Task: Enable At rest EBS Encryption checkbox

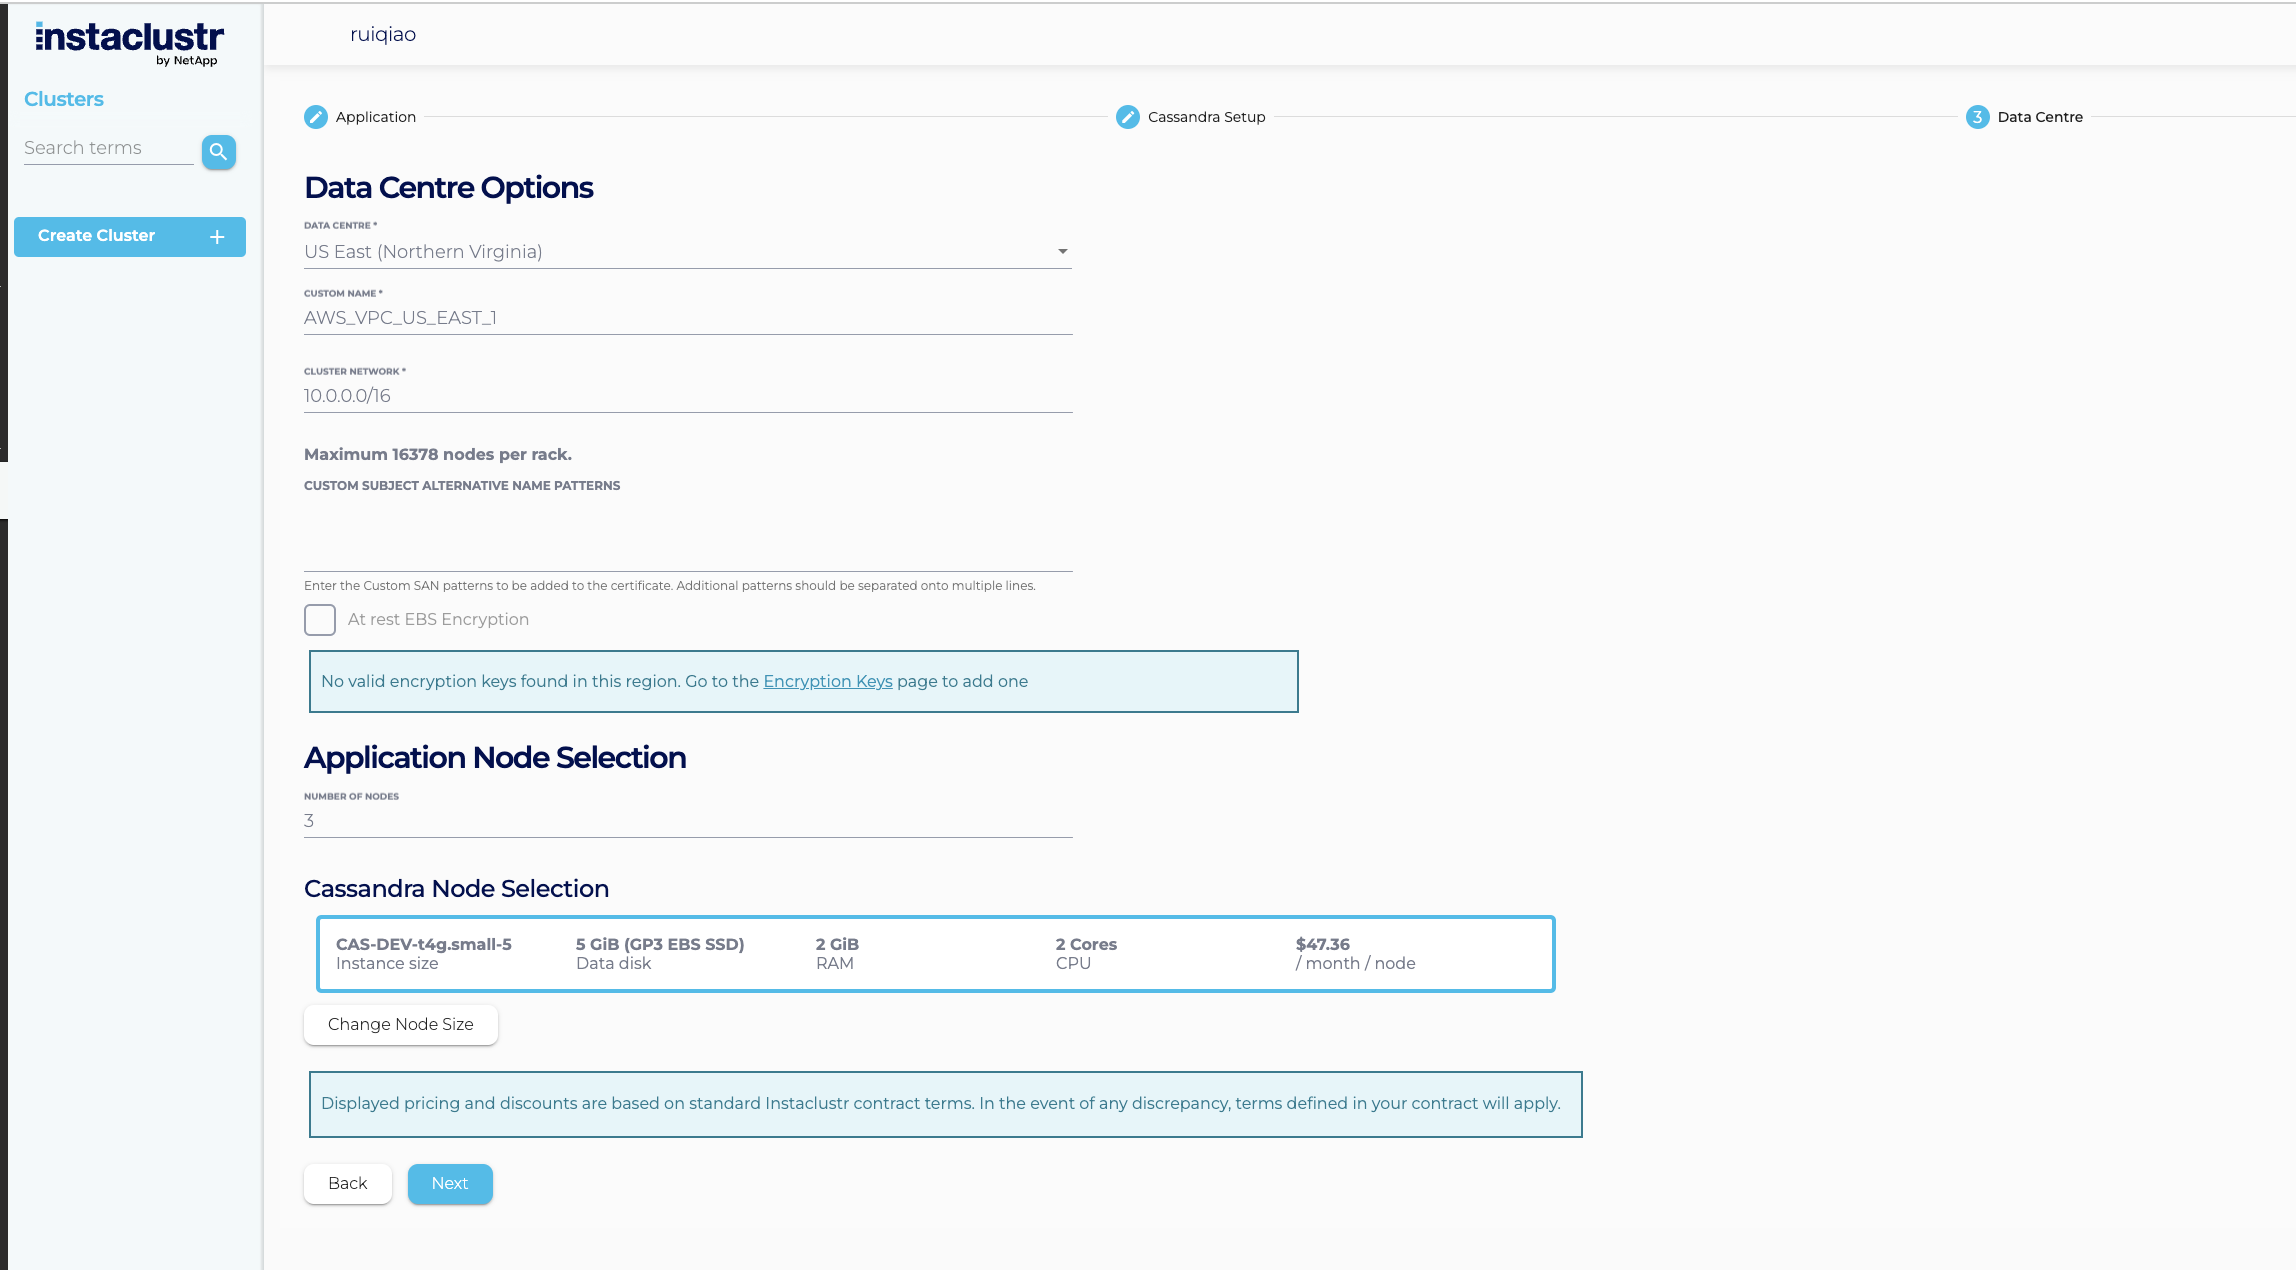Action: [x=320, y=620]
